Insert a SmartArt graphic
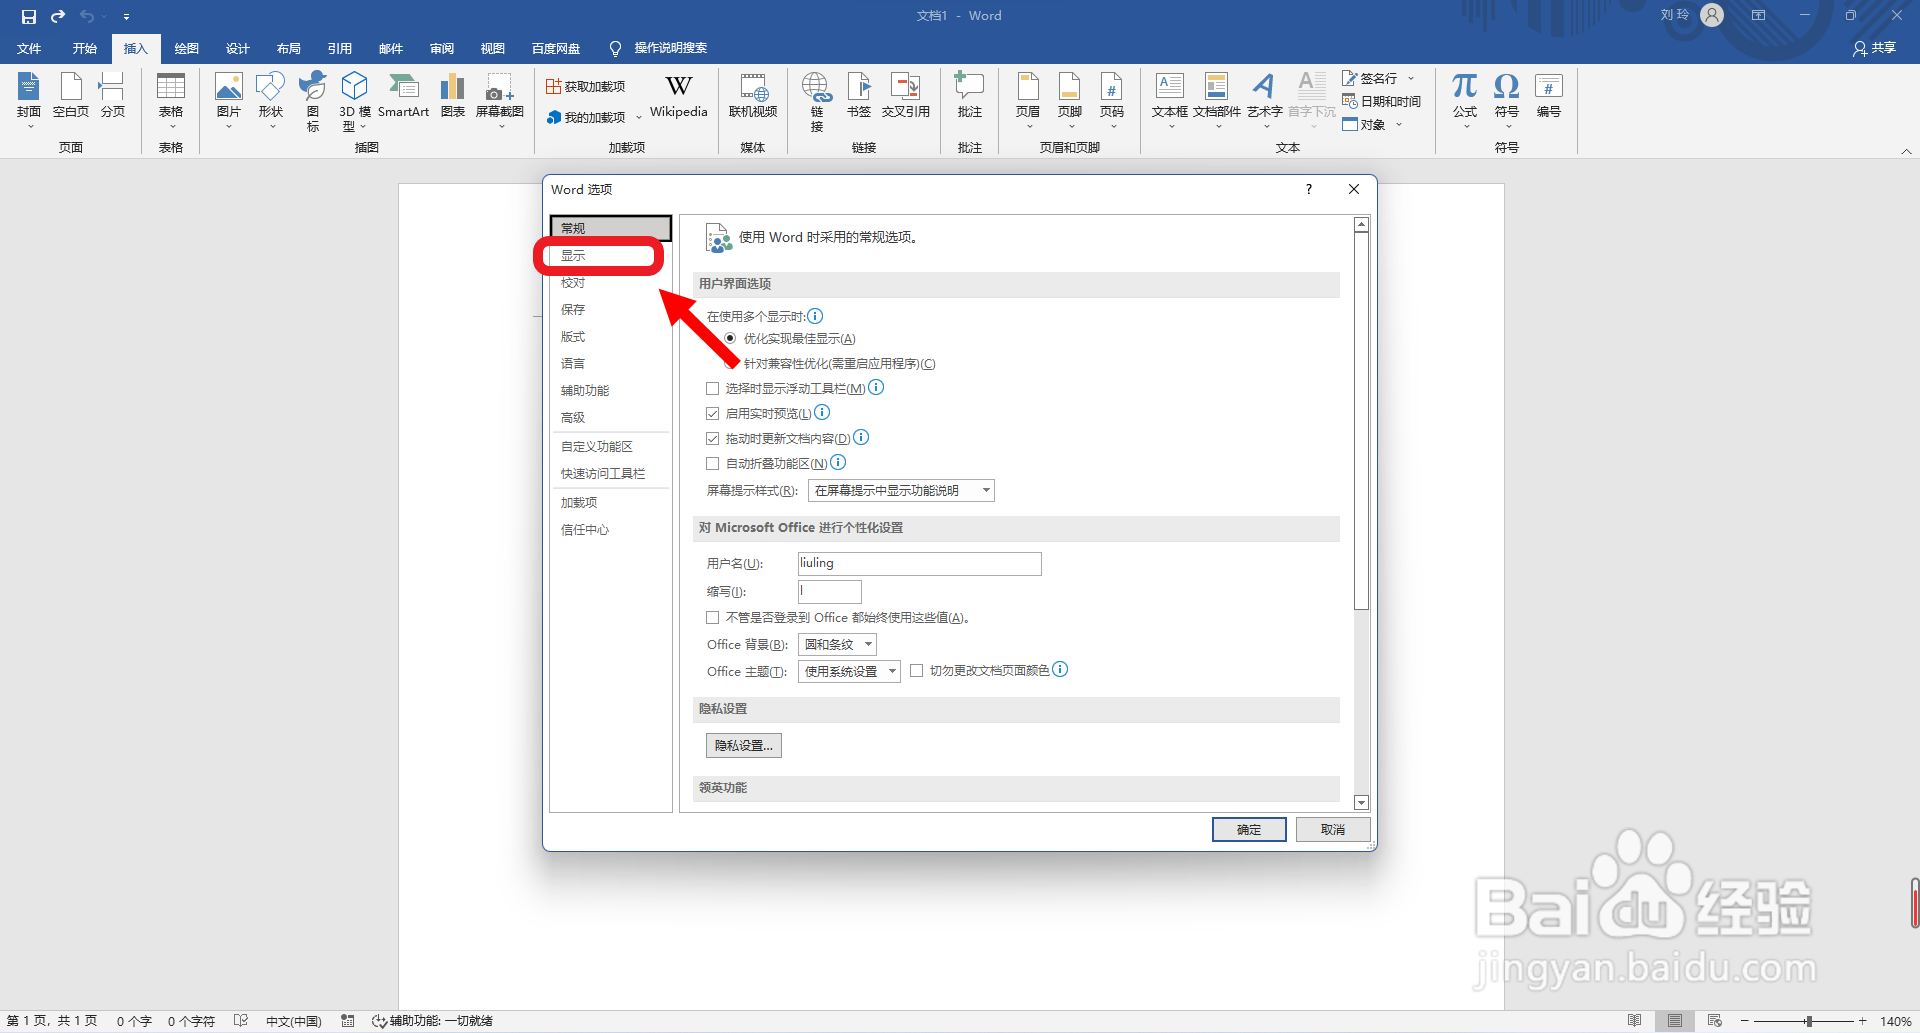This screenshot has height=1033, width=1920. tap(403, 96)
